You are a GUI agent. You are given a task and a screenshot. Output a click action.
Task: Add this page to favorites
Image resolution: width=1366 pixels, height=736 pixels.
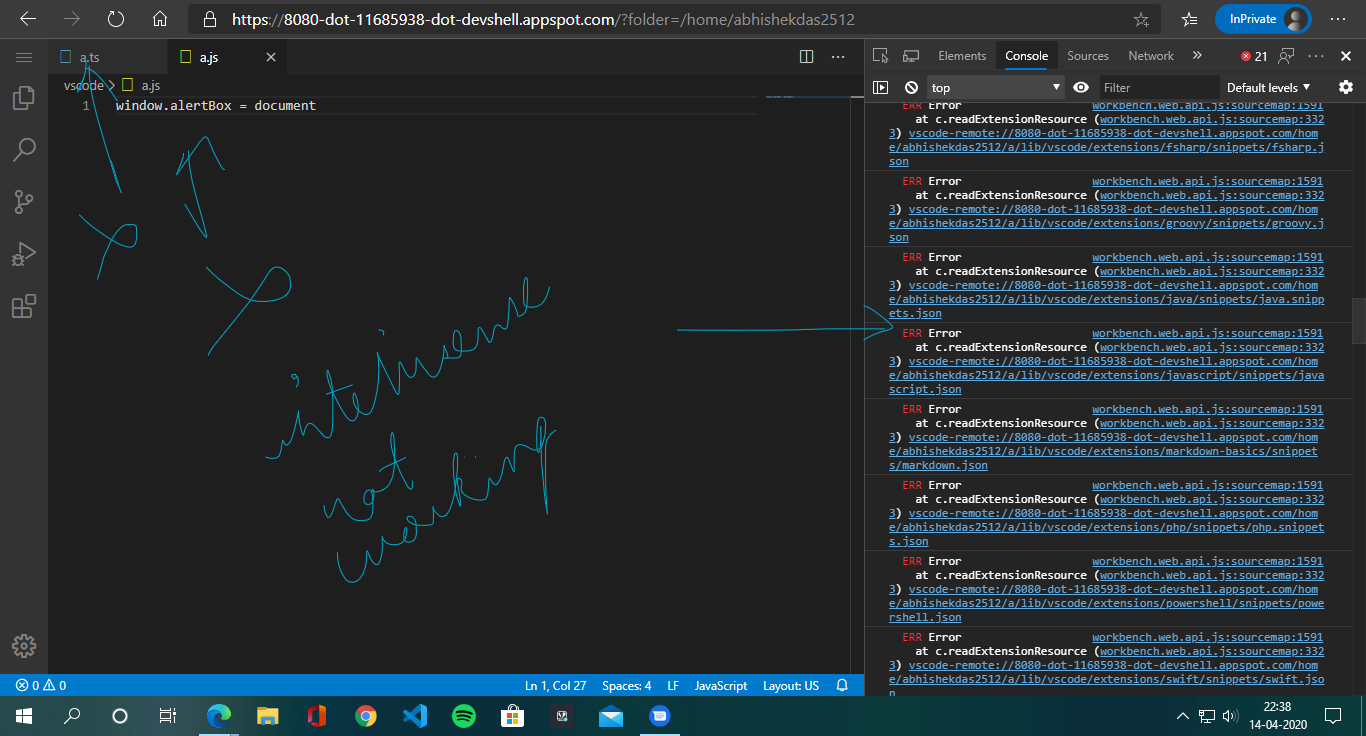pos(1141,19)
